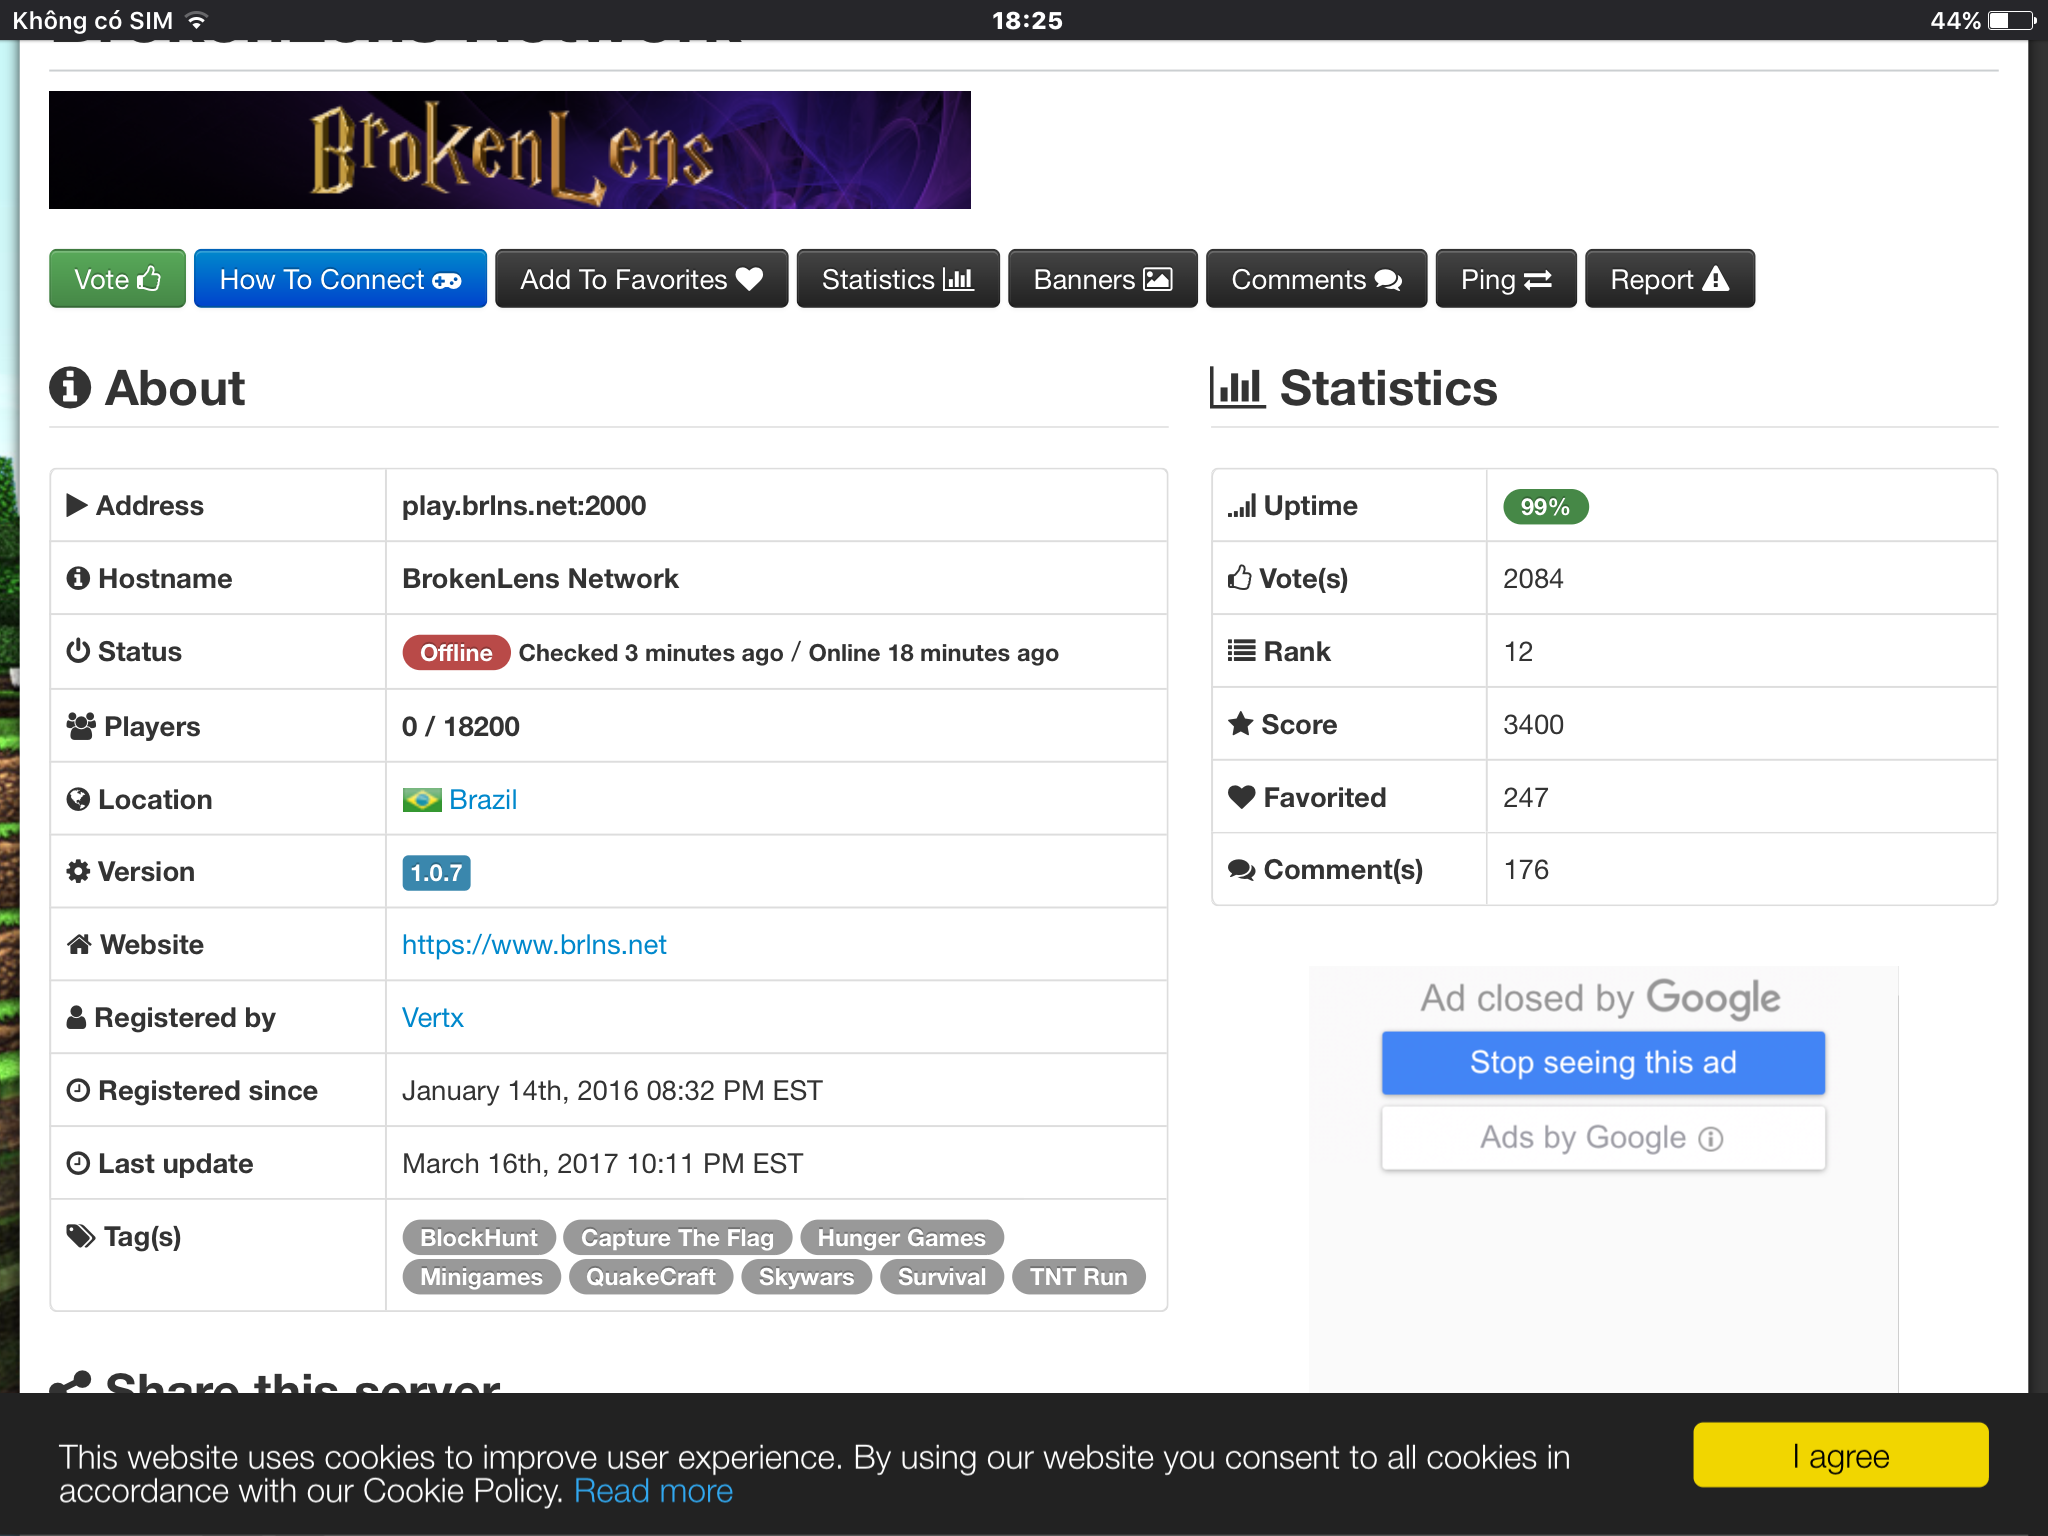Click the About info icon
Screen dimensions: 2048x1536
click(70, 387)
